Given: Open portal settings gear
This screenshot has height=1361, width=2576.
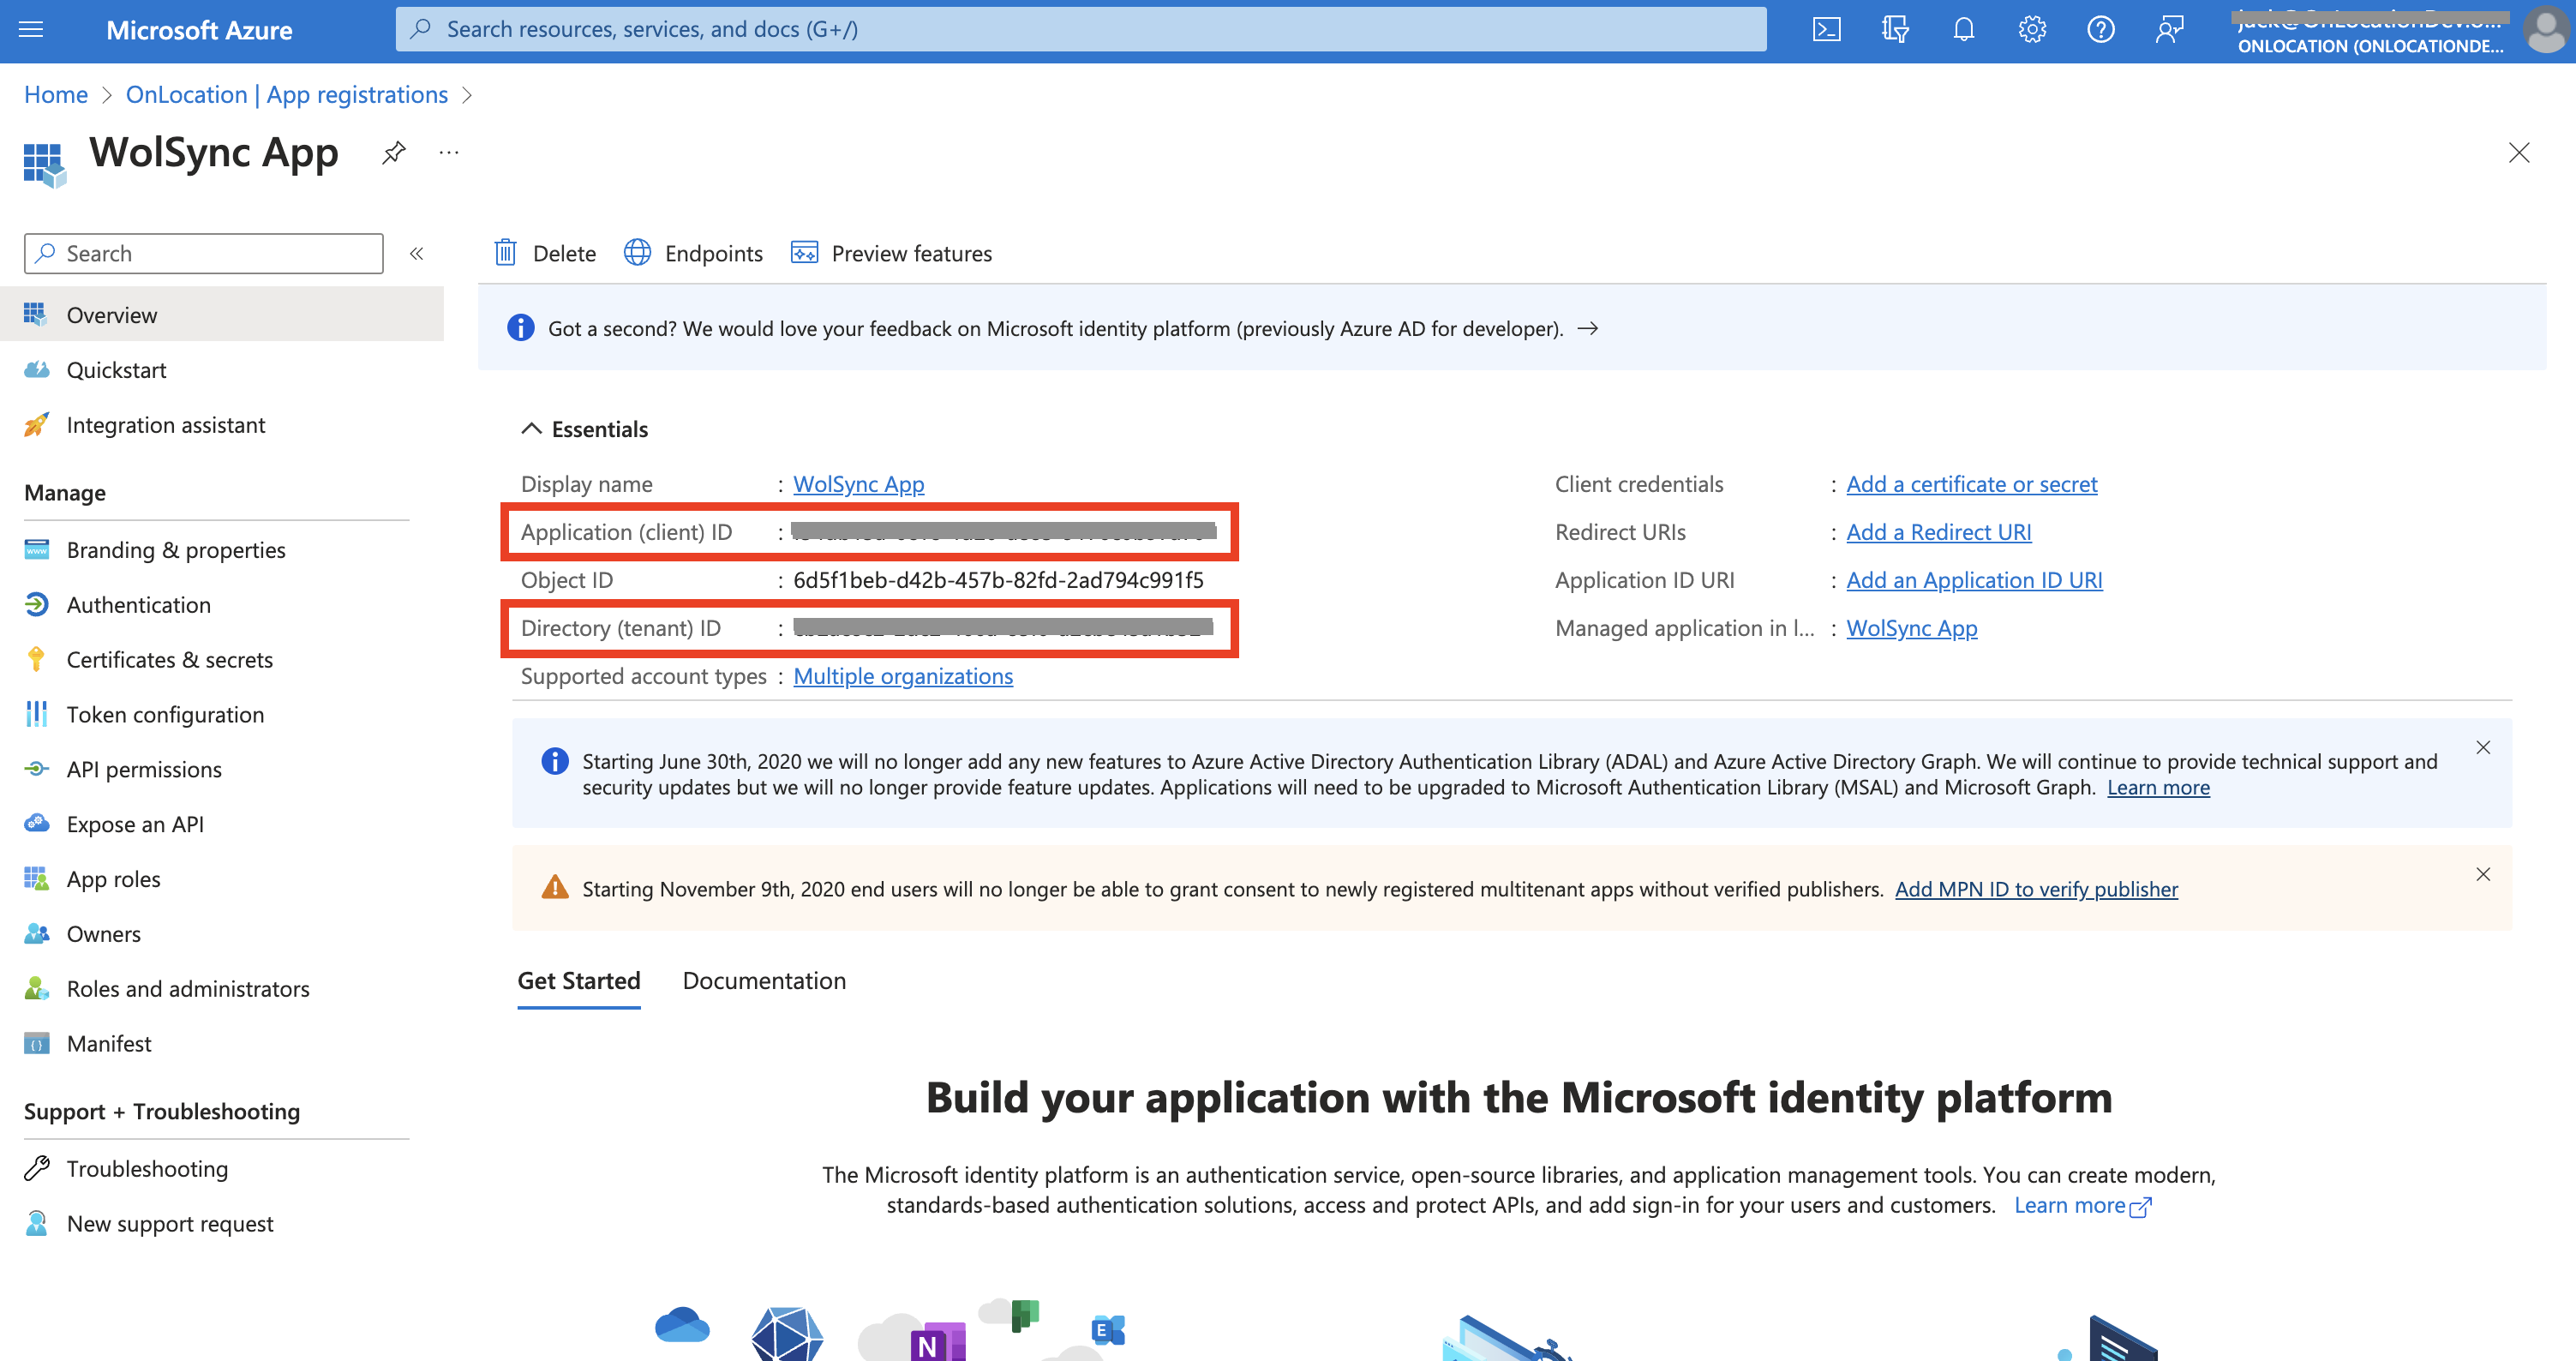Looking at the screenshot, I should (x=2032, y=29).
